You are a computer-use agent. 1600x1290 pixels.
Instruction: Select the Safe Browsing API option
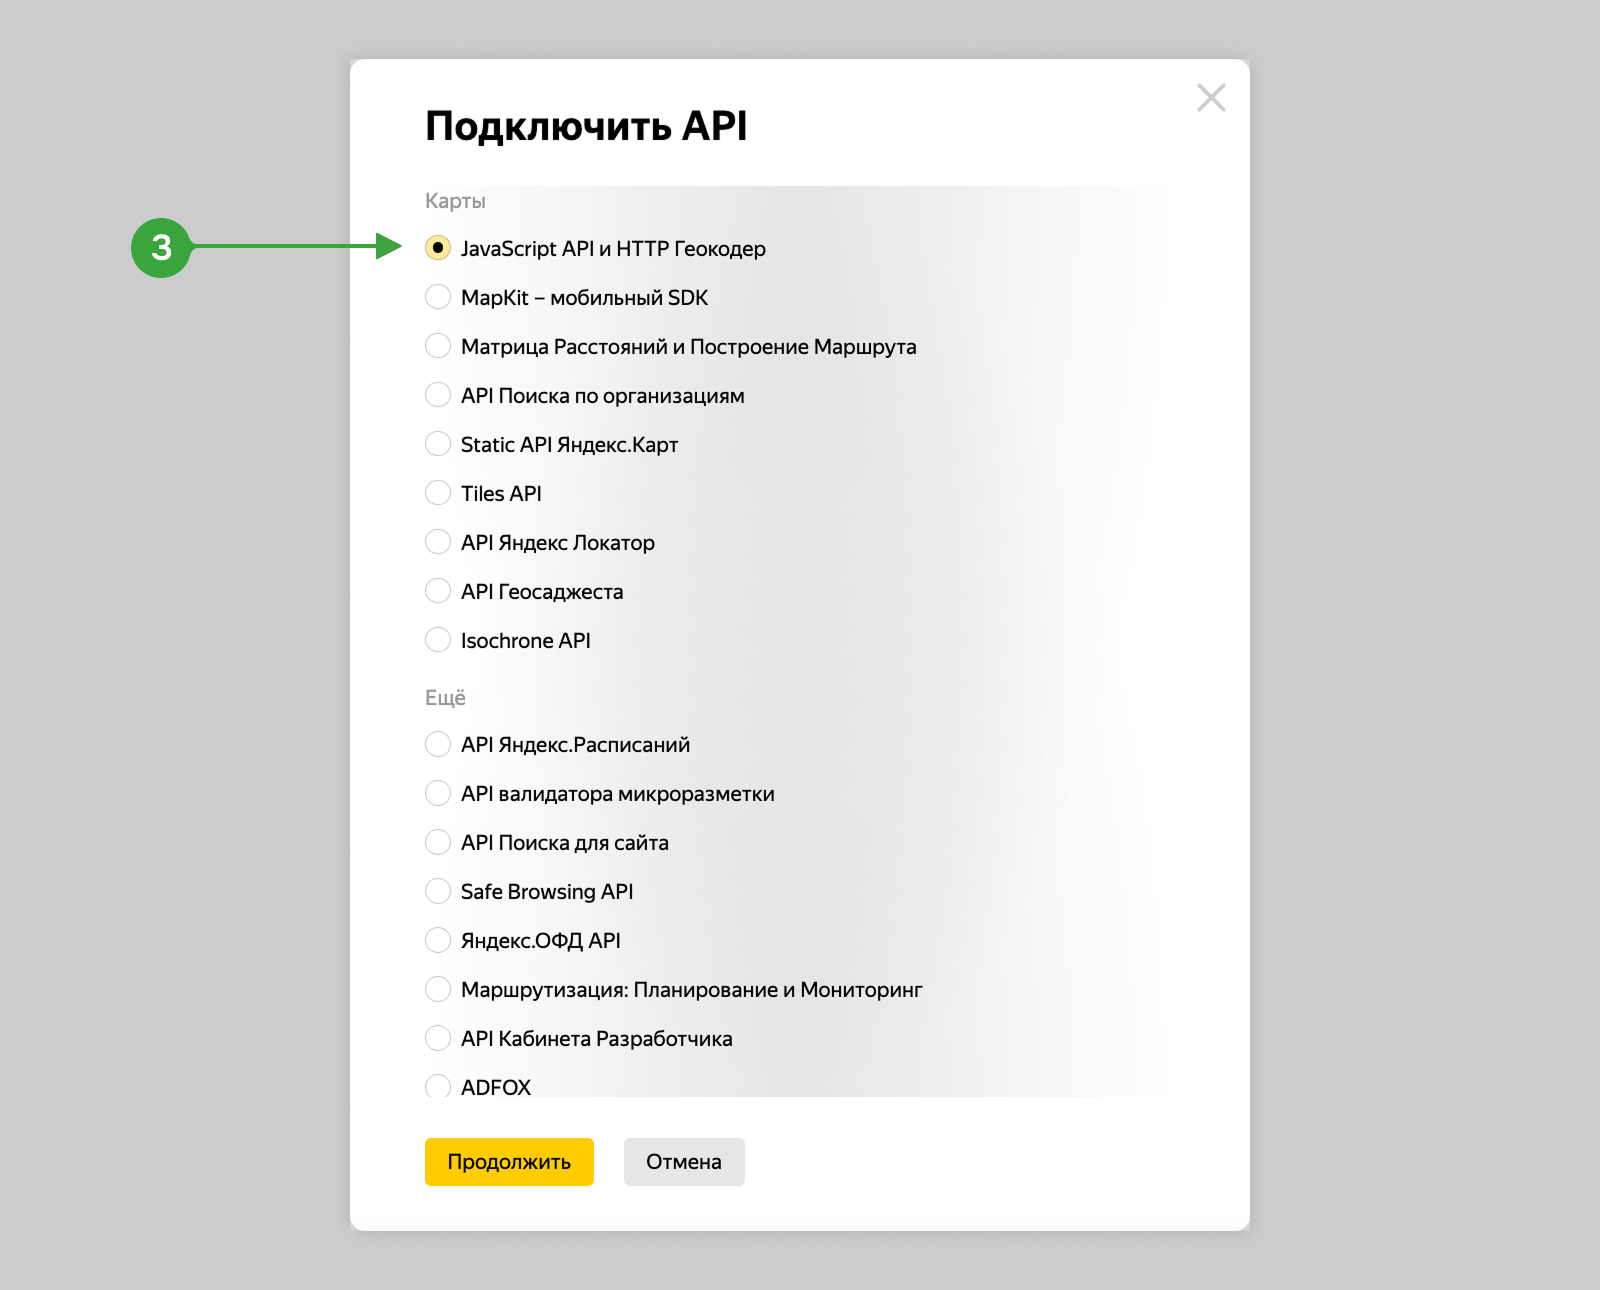click(438, 891)
